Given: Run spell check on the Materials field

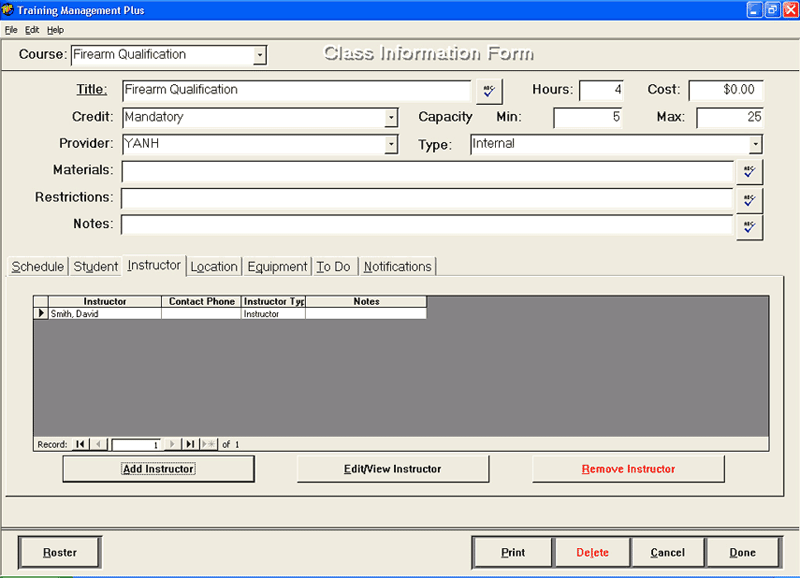Looking at the screenshot, I should [x=750, y=171].
